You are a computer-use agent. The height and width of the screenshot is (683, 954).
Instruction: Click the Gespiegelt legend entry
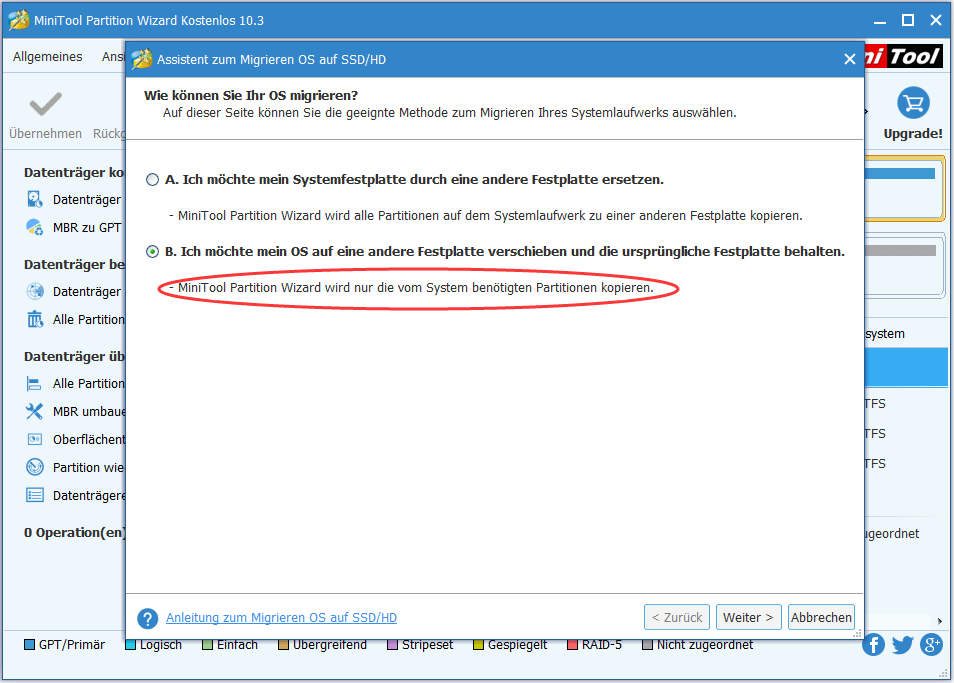pyautogui.click(x=510, y=645)
